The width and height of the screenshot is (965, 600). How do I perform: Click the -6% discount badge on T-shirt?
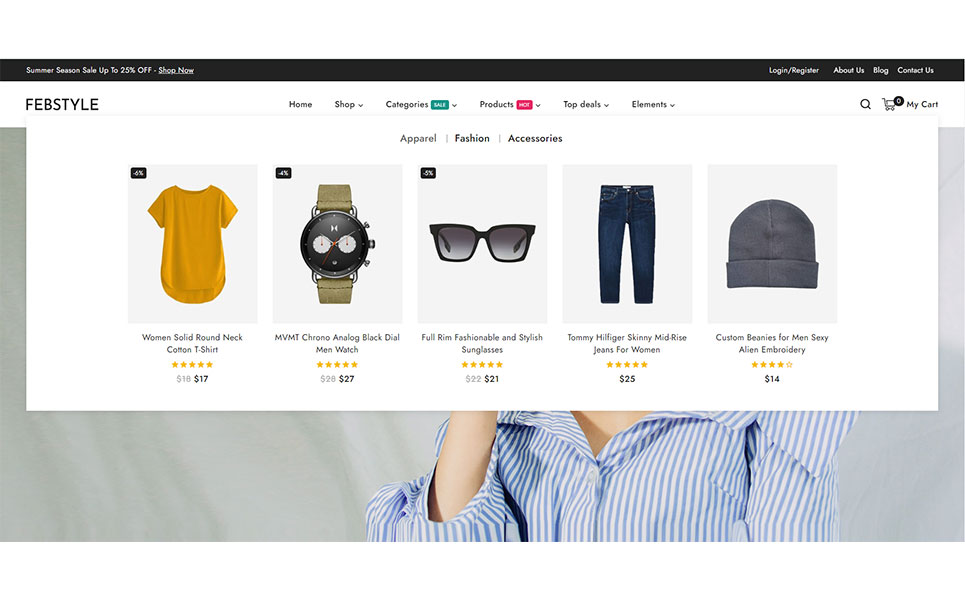[x=138, y=173]
